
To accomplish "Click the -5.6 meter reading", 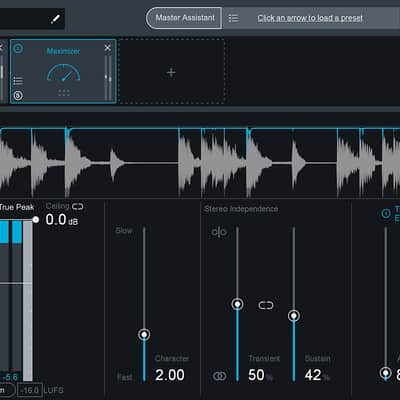I will 10,377.
